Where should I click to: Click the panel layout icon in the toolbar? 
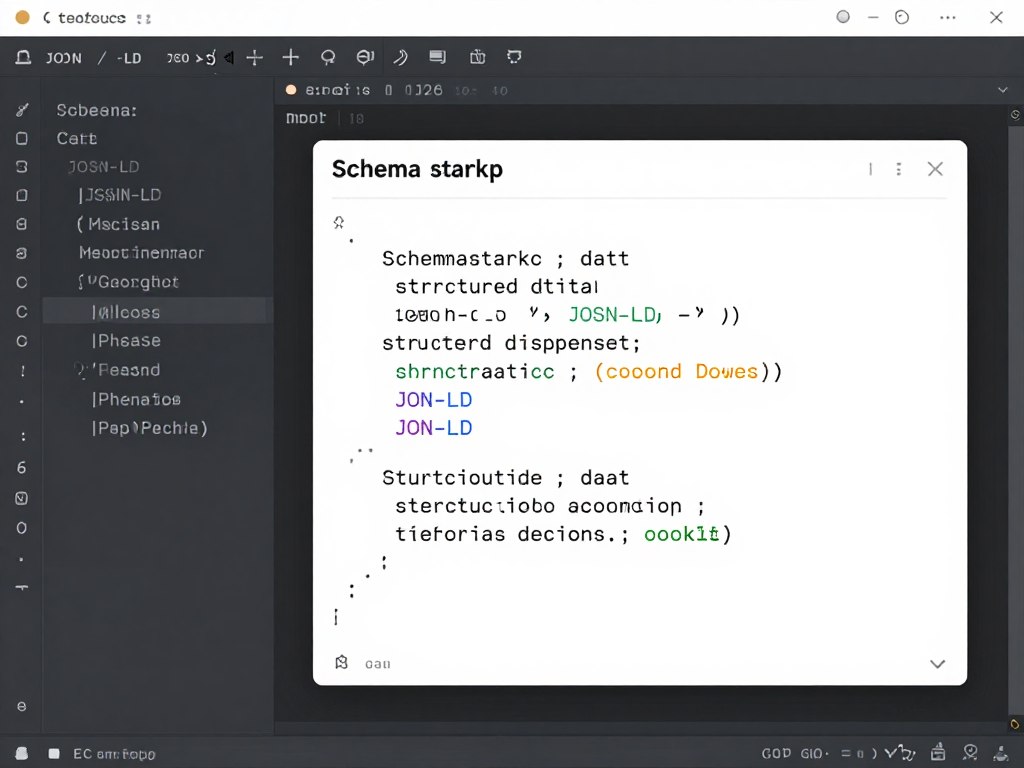437,57
